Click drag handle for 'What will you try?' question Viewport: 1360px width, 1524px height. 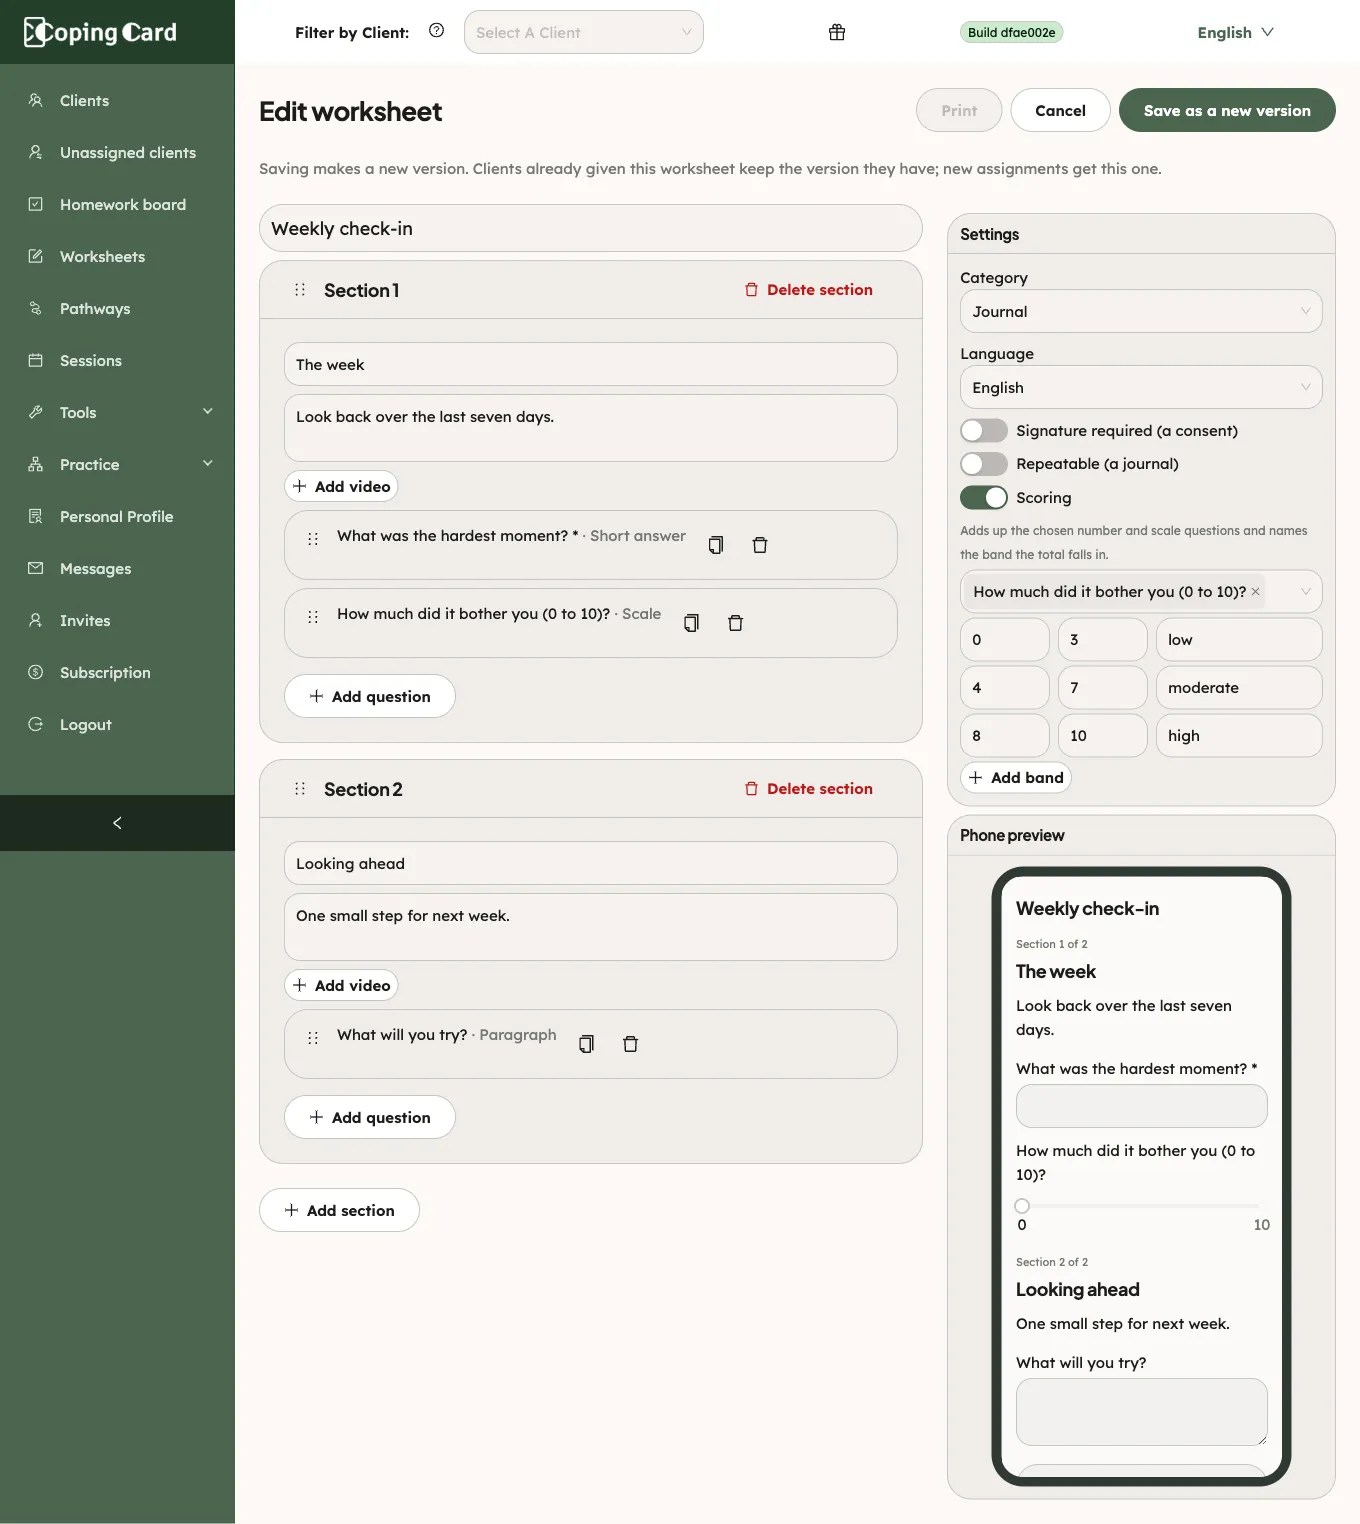coord(313,1038)
